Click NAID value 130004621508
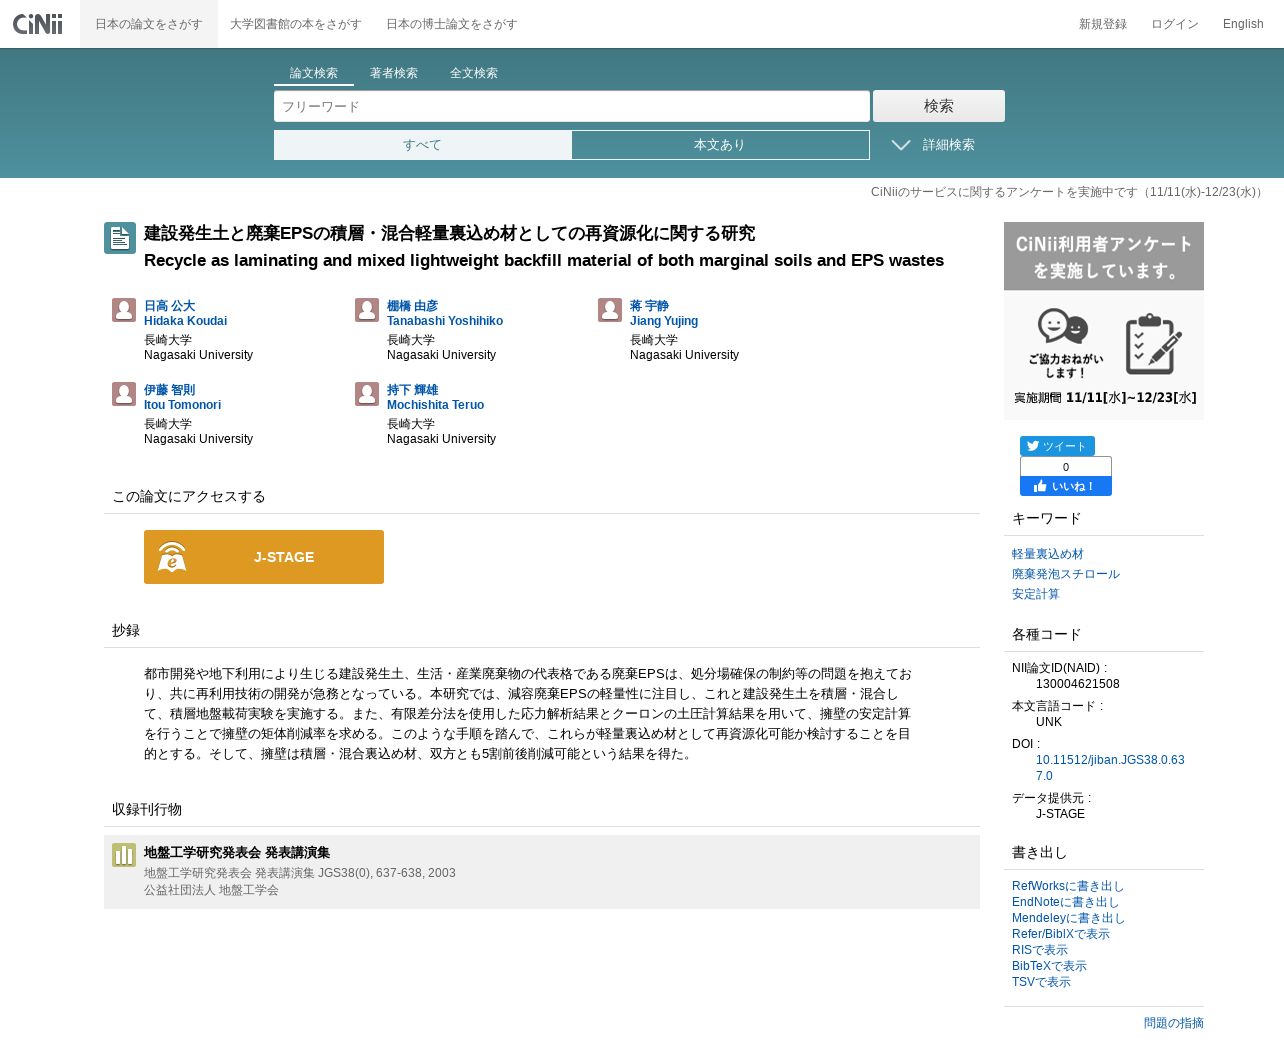The image size is (1284, 1063). (1078, 684)
